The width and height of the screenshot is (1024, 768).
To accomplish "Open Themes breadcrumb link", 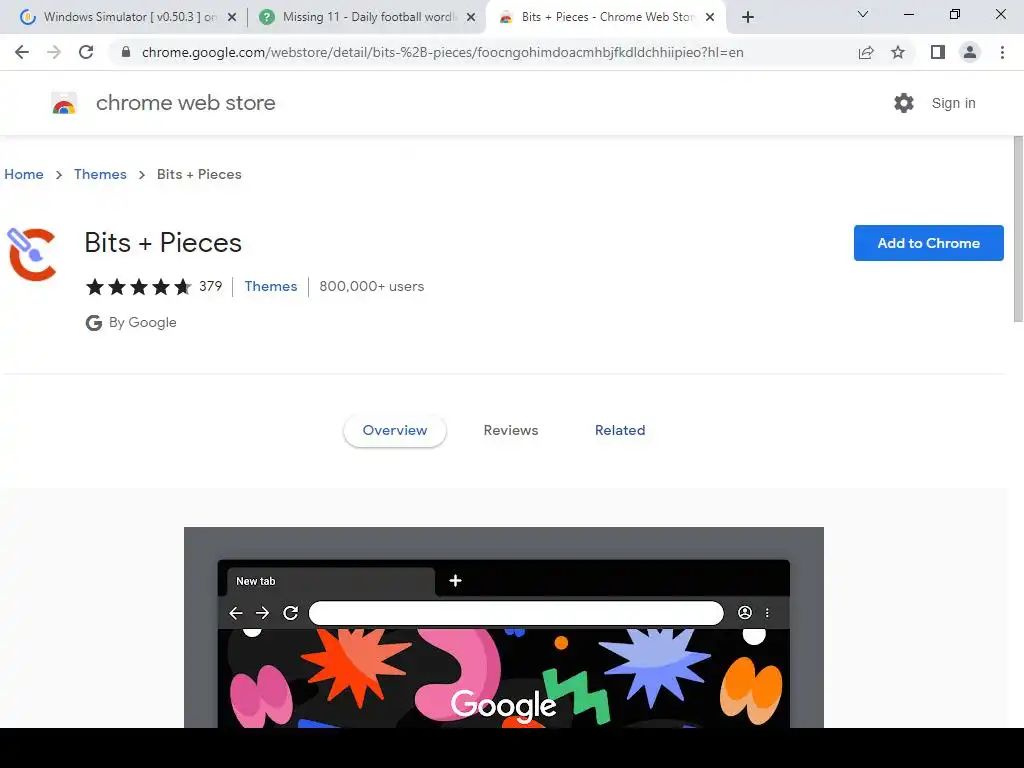I will (x=100, y=174).
